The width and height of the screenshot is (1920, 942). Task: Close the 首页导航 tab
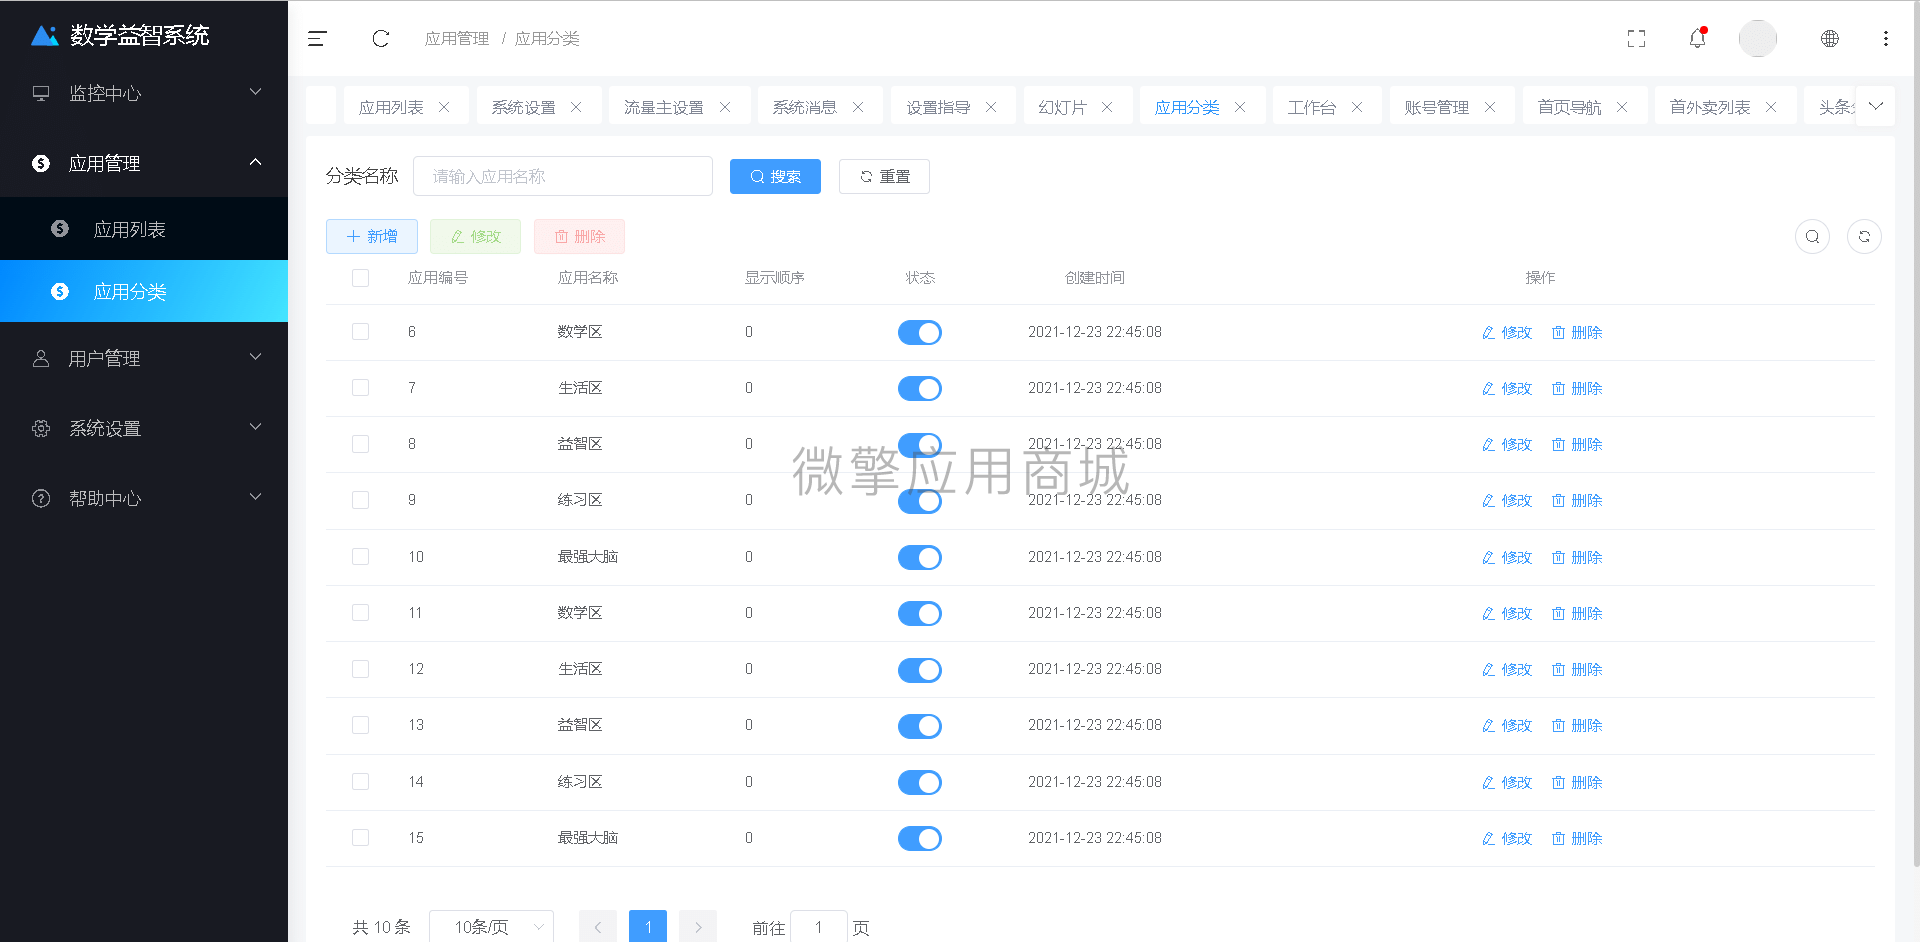pyautogui.click(x=1622, y=107)
